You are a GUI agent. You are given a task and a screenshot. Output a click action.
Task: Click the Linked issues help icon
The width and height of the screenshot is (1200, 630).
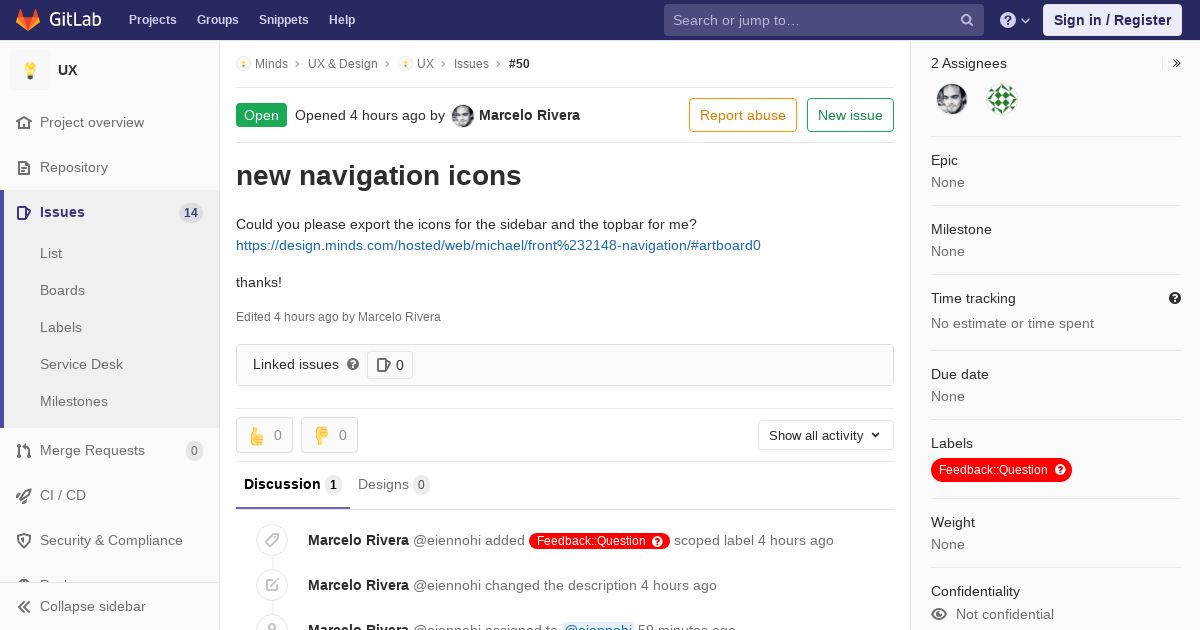pyautogui.click(x=353, y=364)
